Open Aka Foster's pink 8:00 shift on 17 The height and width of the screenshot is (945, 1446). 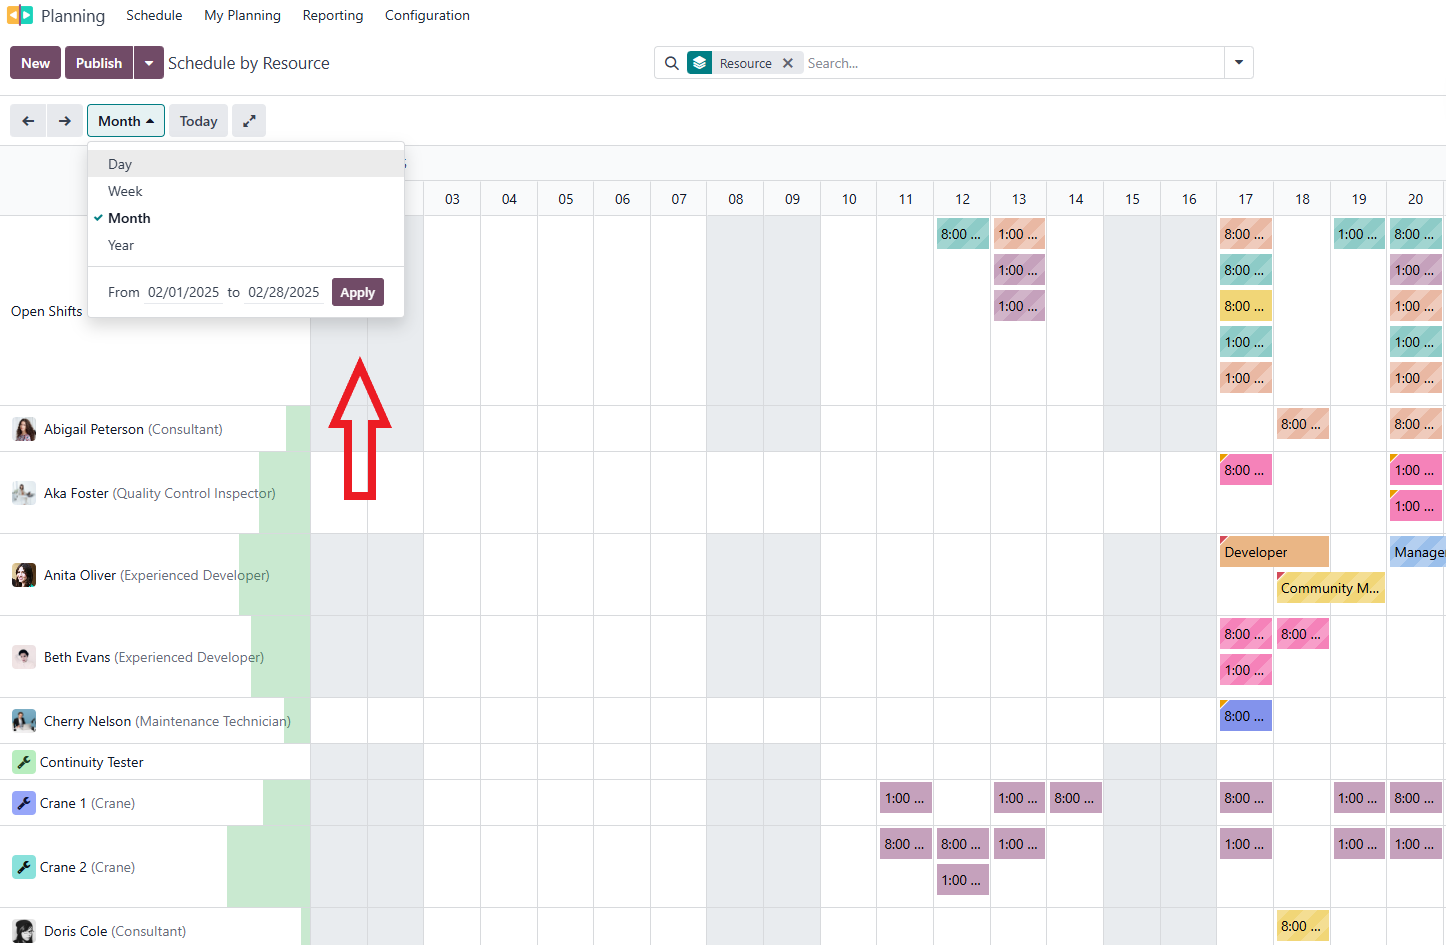[x=1246, y=470]
